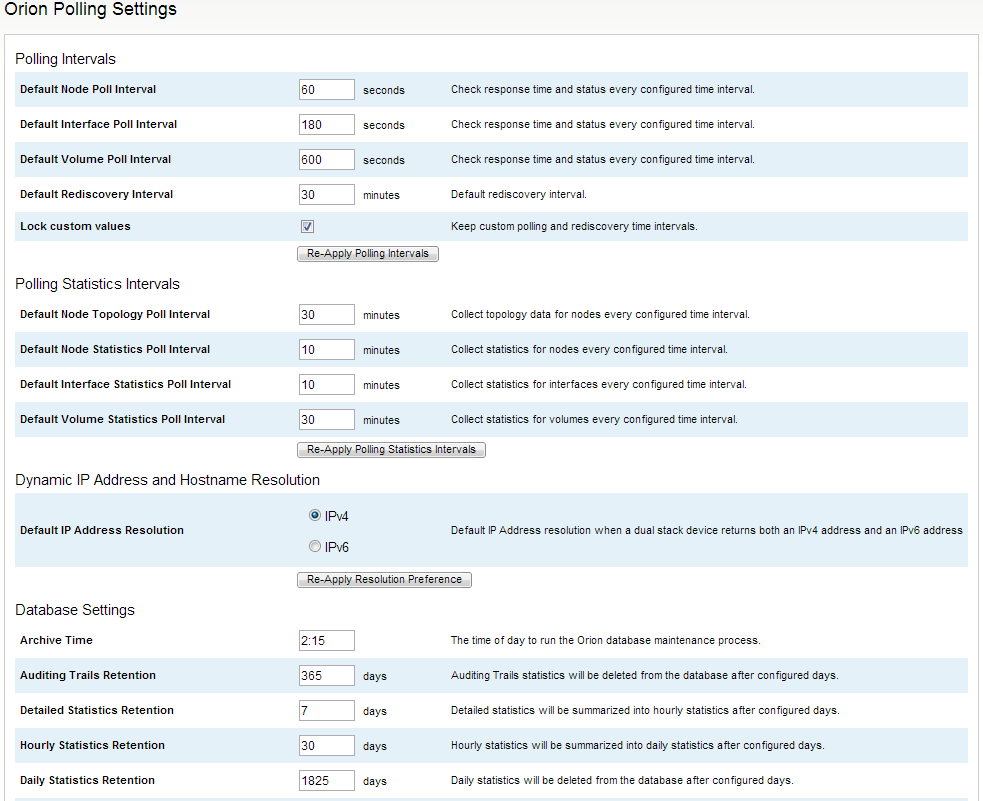Edit Default Volume Statistics Poll Interval field

(327, 420)
